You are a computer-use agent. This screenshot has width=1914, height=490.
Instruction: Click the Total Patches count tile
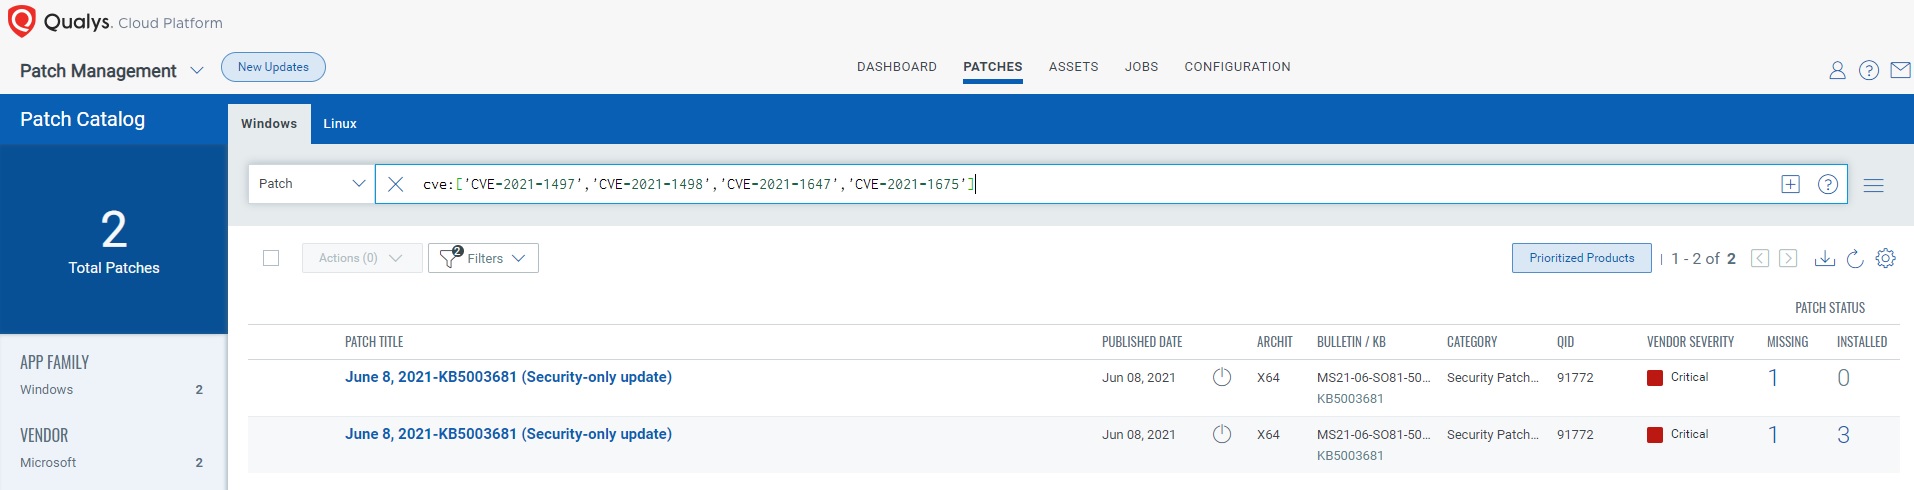pyautogui.click(x=114, y=241)
